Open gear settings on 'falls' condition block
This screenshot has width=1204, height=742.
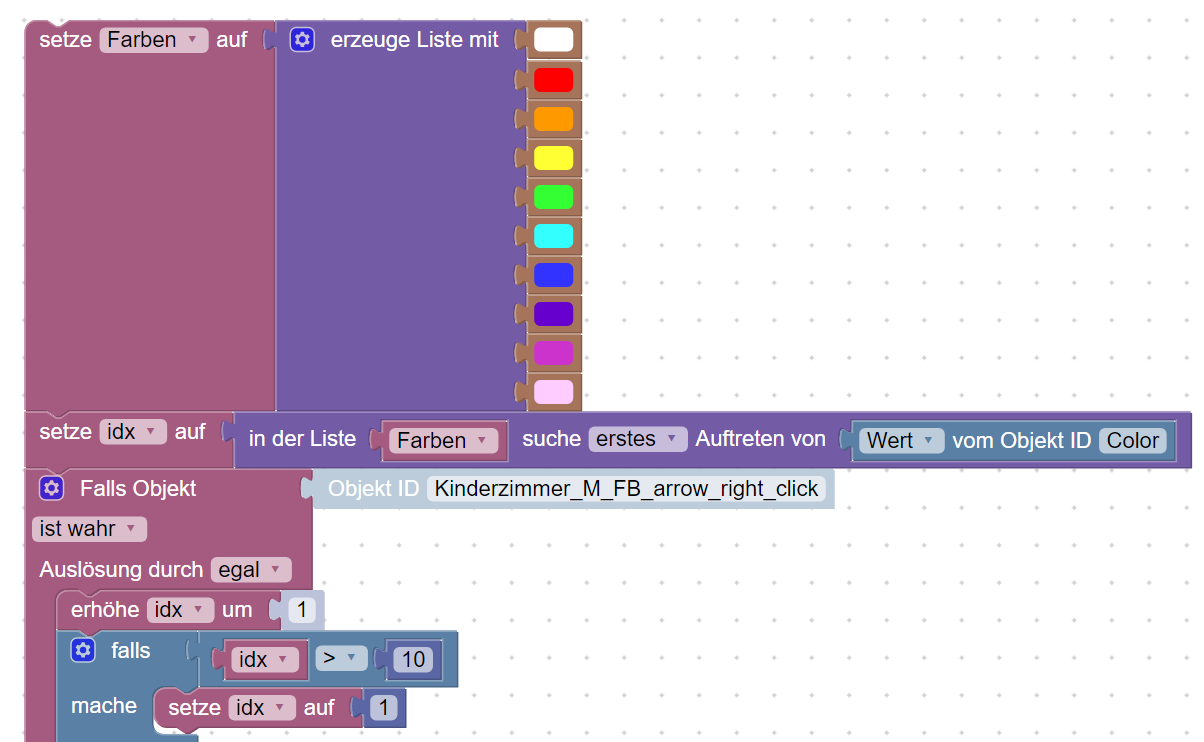83,651
